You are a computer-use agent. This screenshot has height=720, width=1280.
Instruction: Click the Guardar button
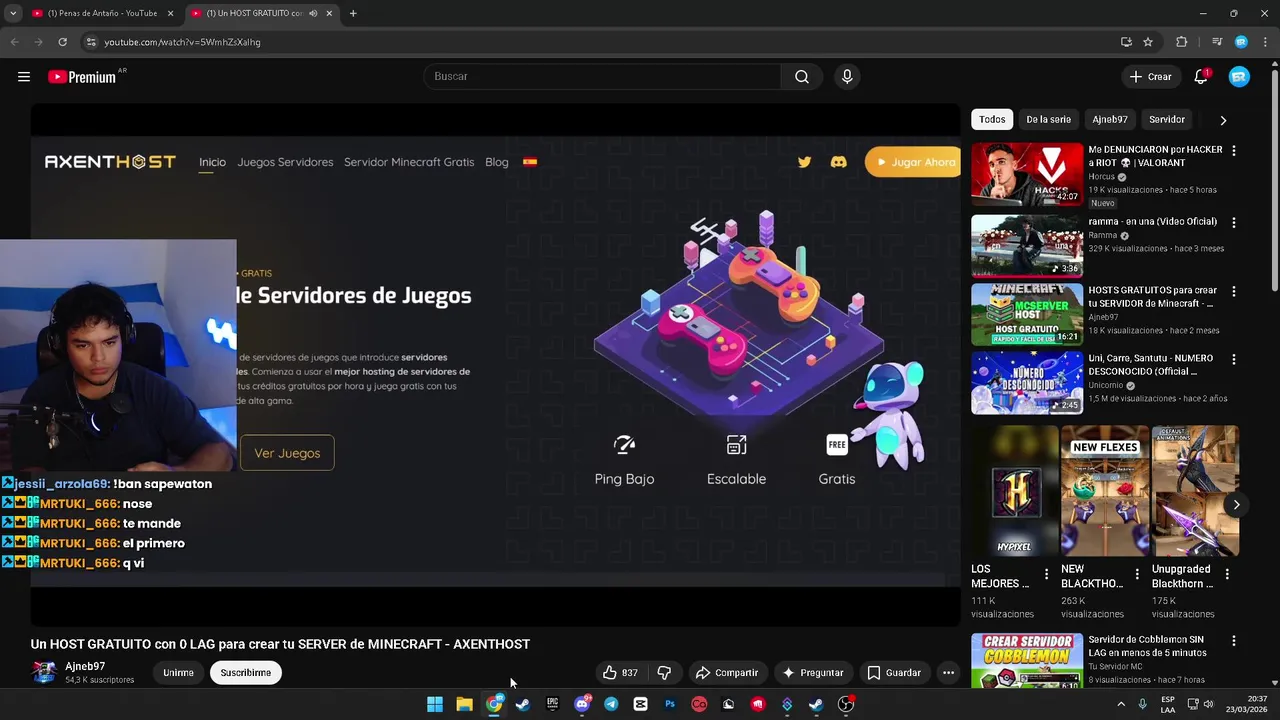894,673
